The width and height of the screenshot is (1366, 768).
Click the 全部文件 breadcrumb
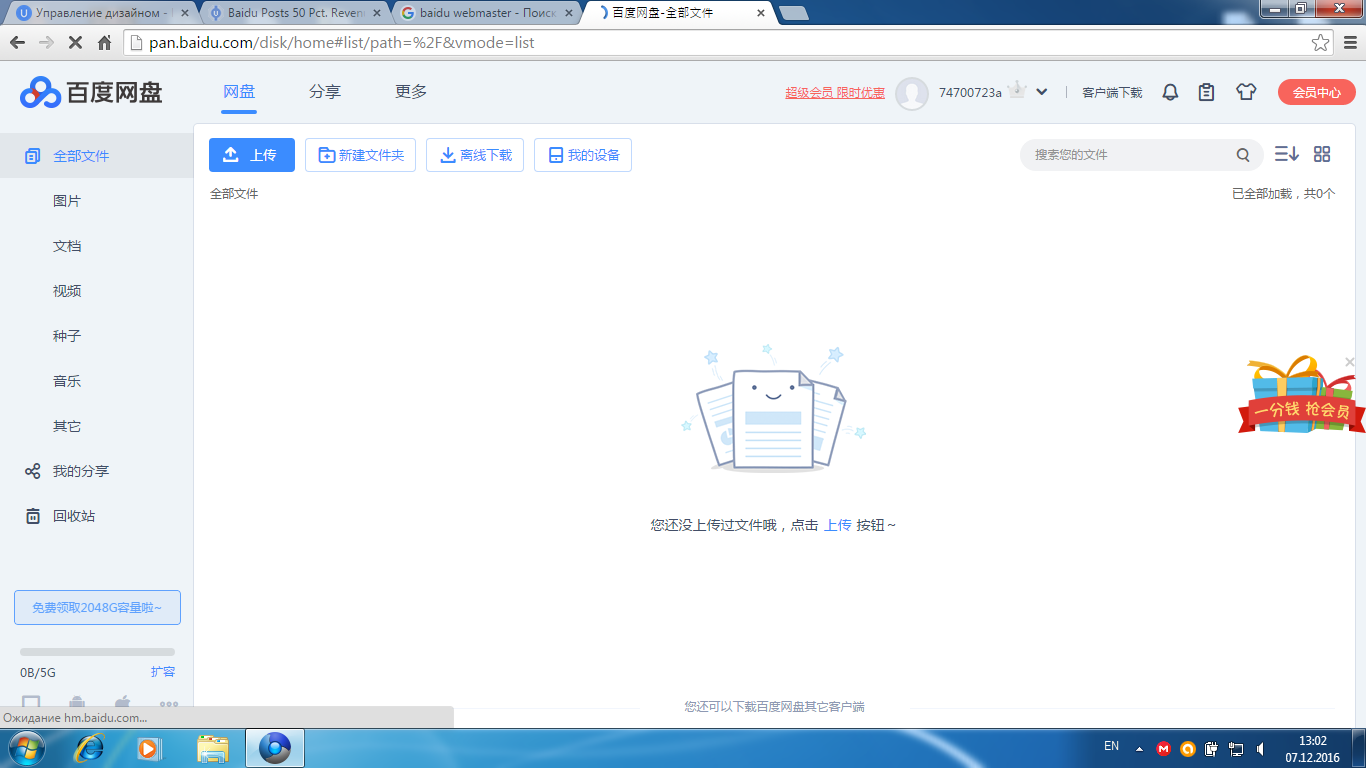[x=234, y=194]
